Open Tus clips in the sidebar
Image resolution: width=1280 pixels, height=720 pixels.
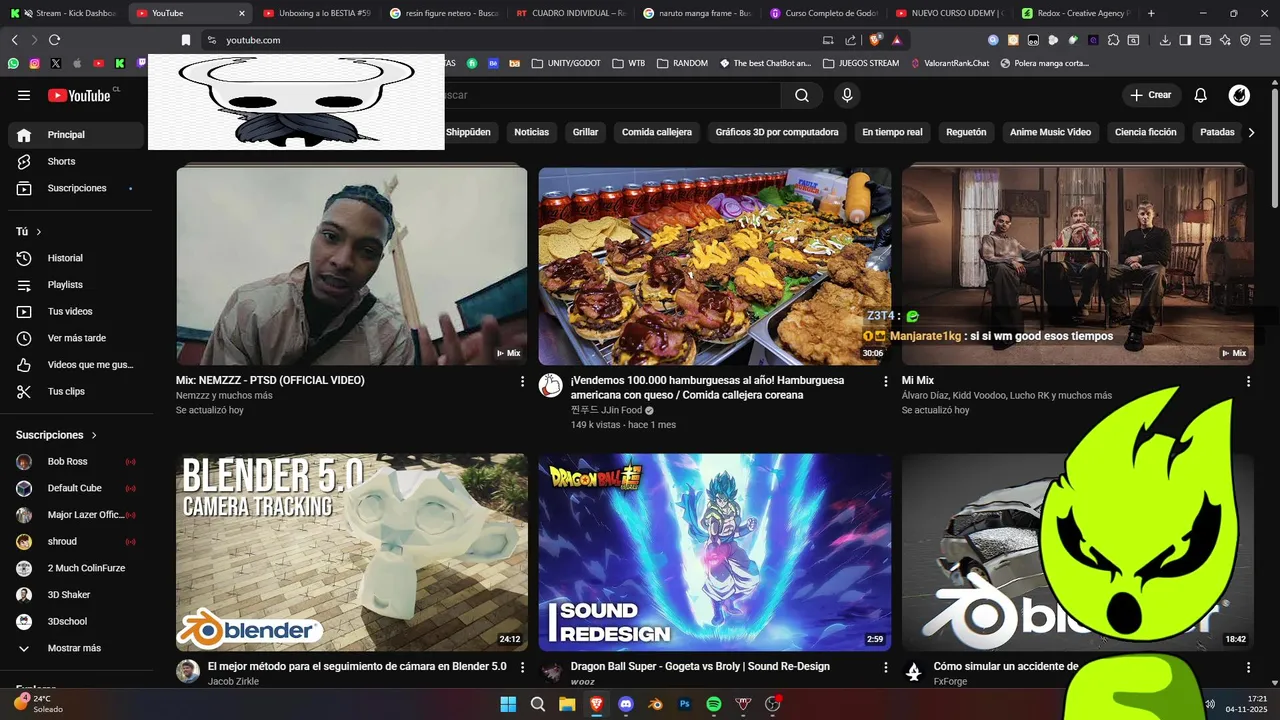point(76,391)
